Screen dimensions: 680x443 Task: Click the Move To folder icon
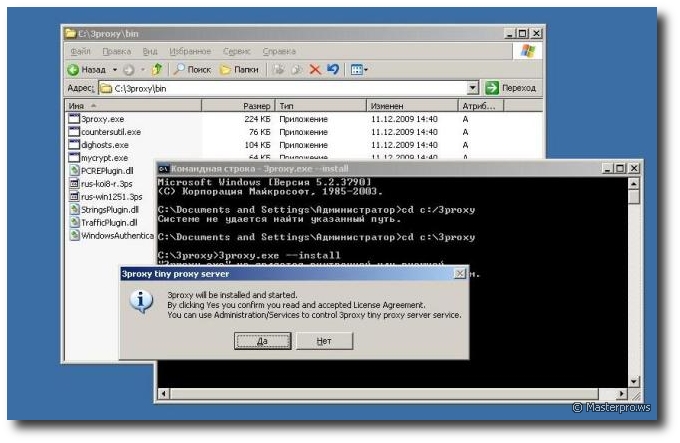[278, 69]
